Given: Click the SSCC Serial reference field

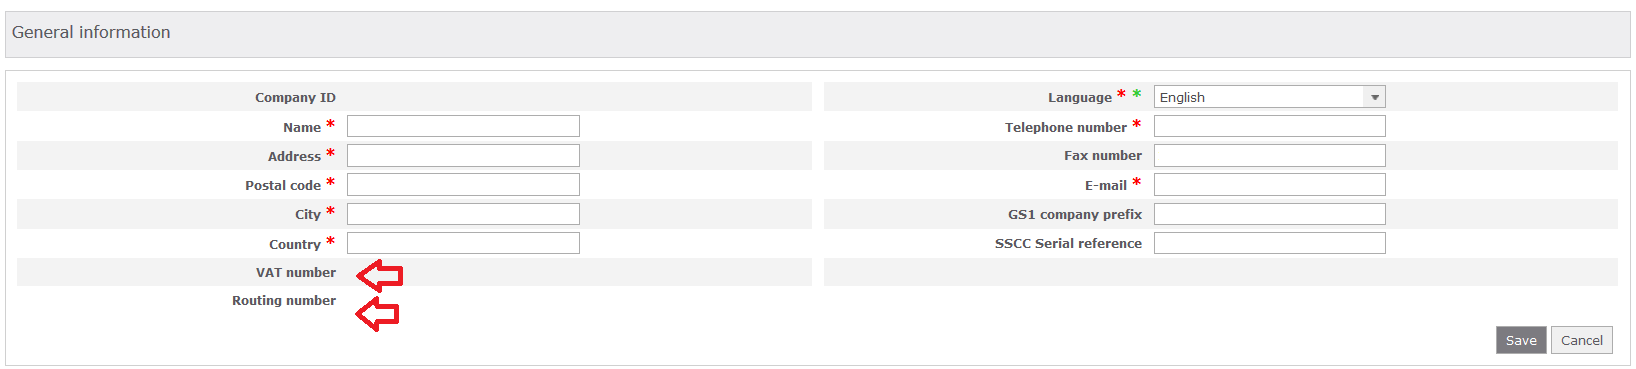Looking at the screenshot, I should pyautogui.click(x=1269, y=243).
